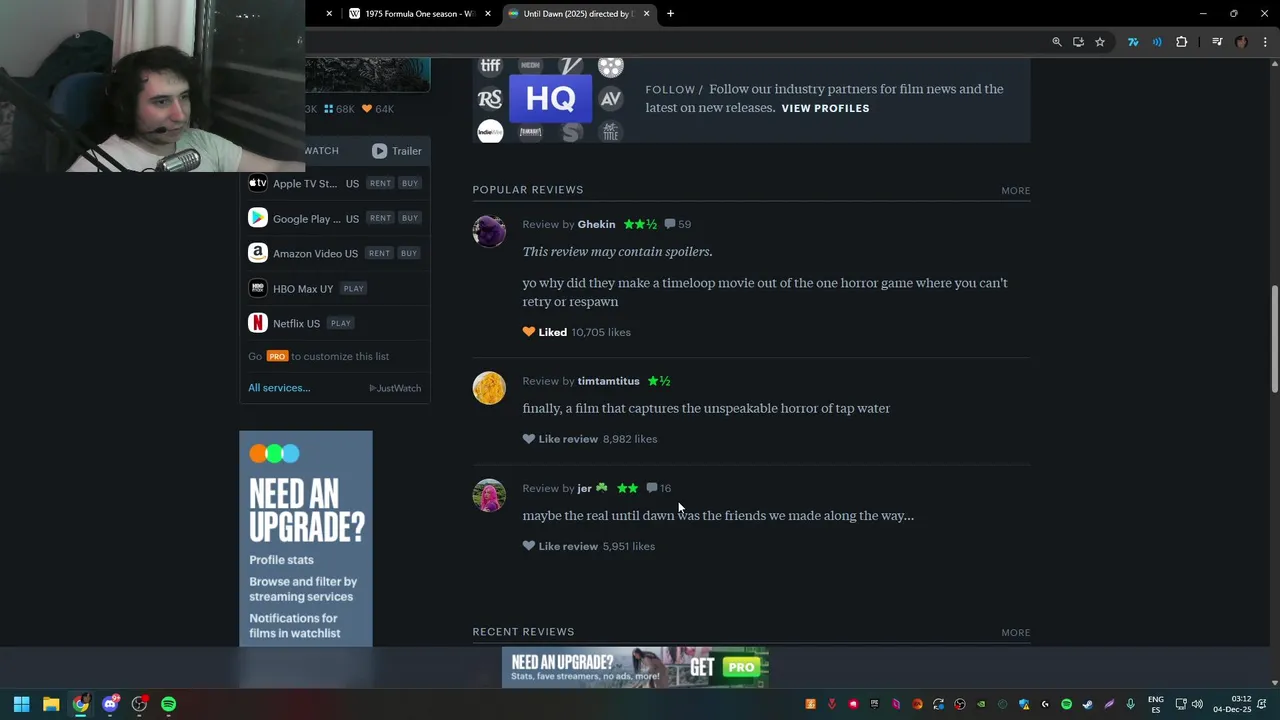Open timtamtitus's avatar profile
Viewport: 1280px width, 720px height.
(489, 388)
